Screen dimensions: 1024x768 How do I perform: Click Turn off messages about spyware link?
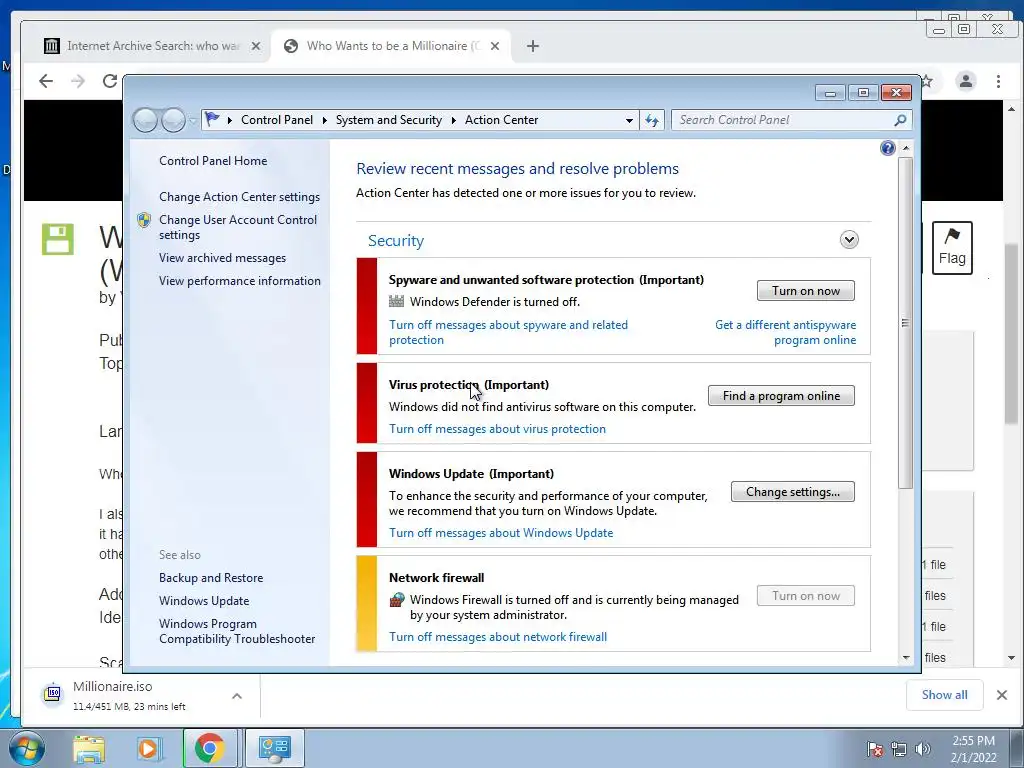(x=508, y=332)
